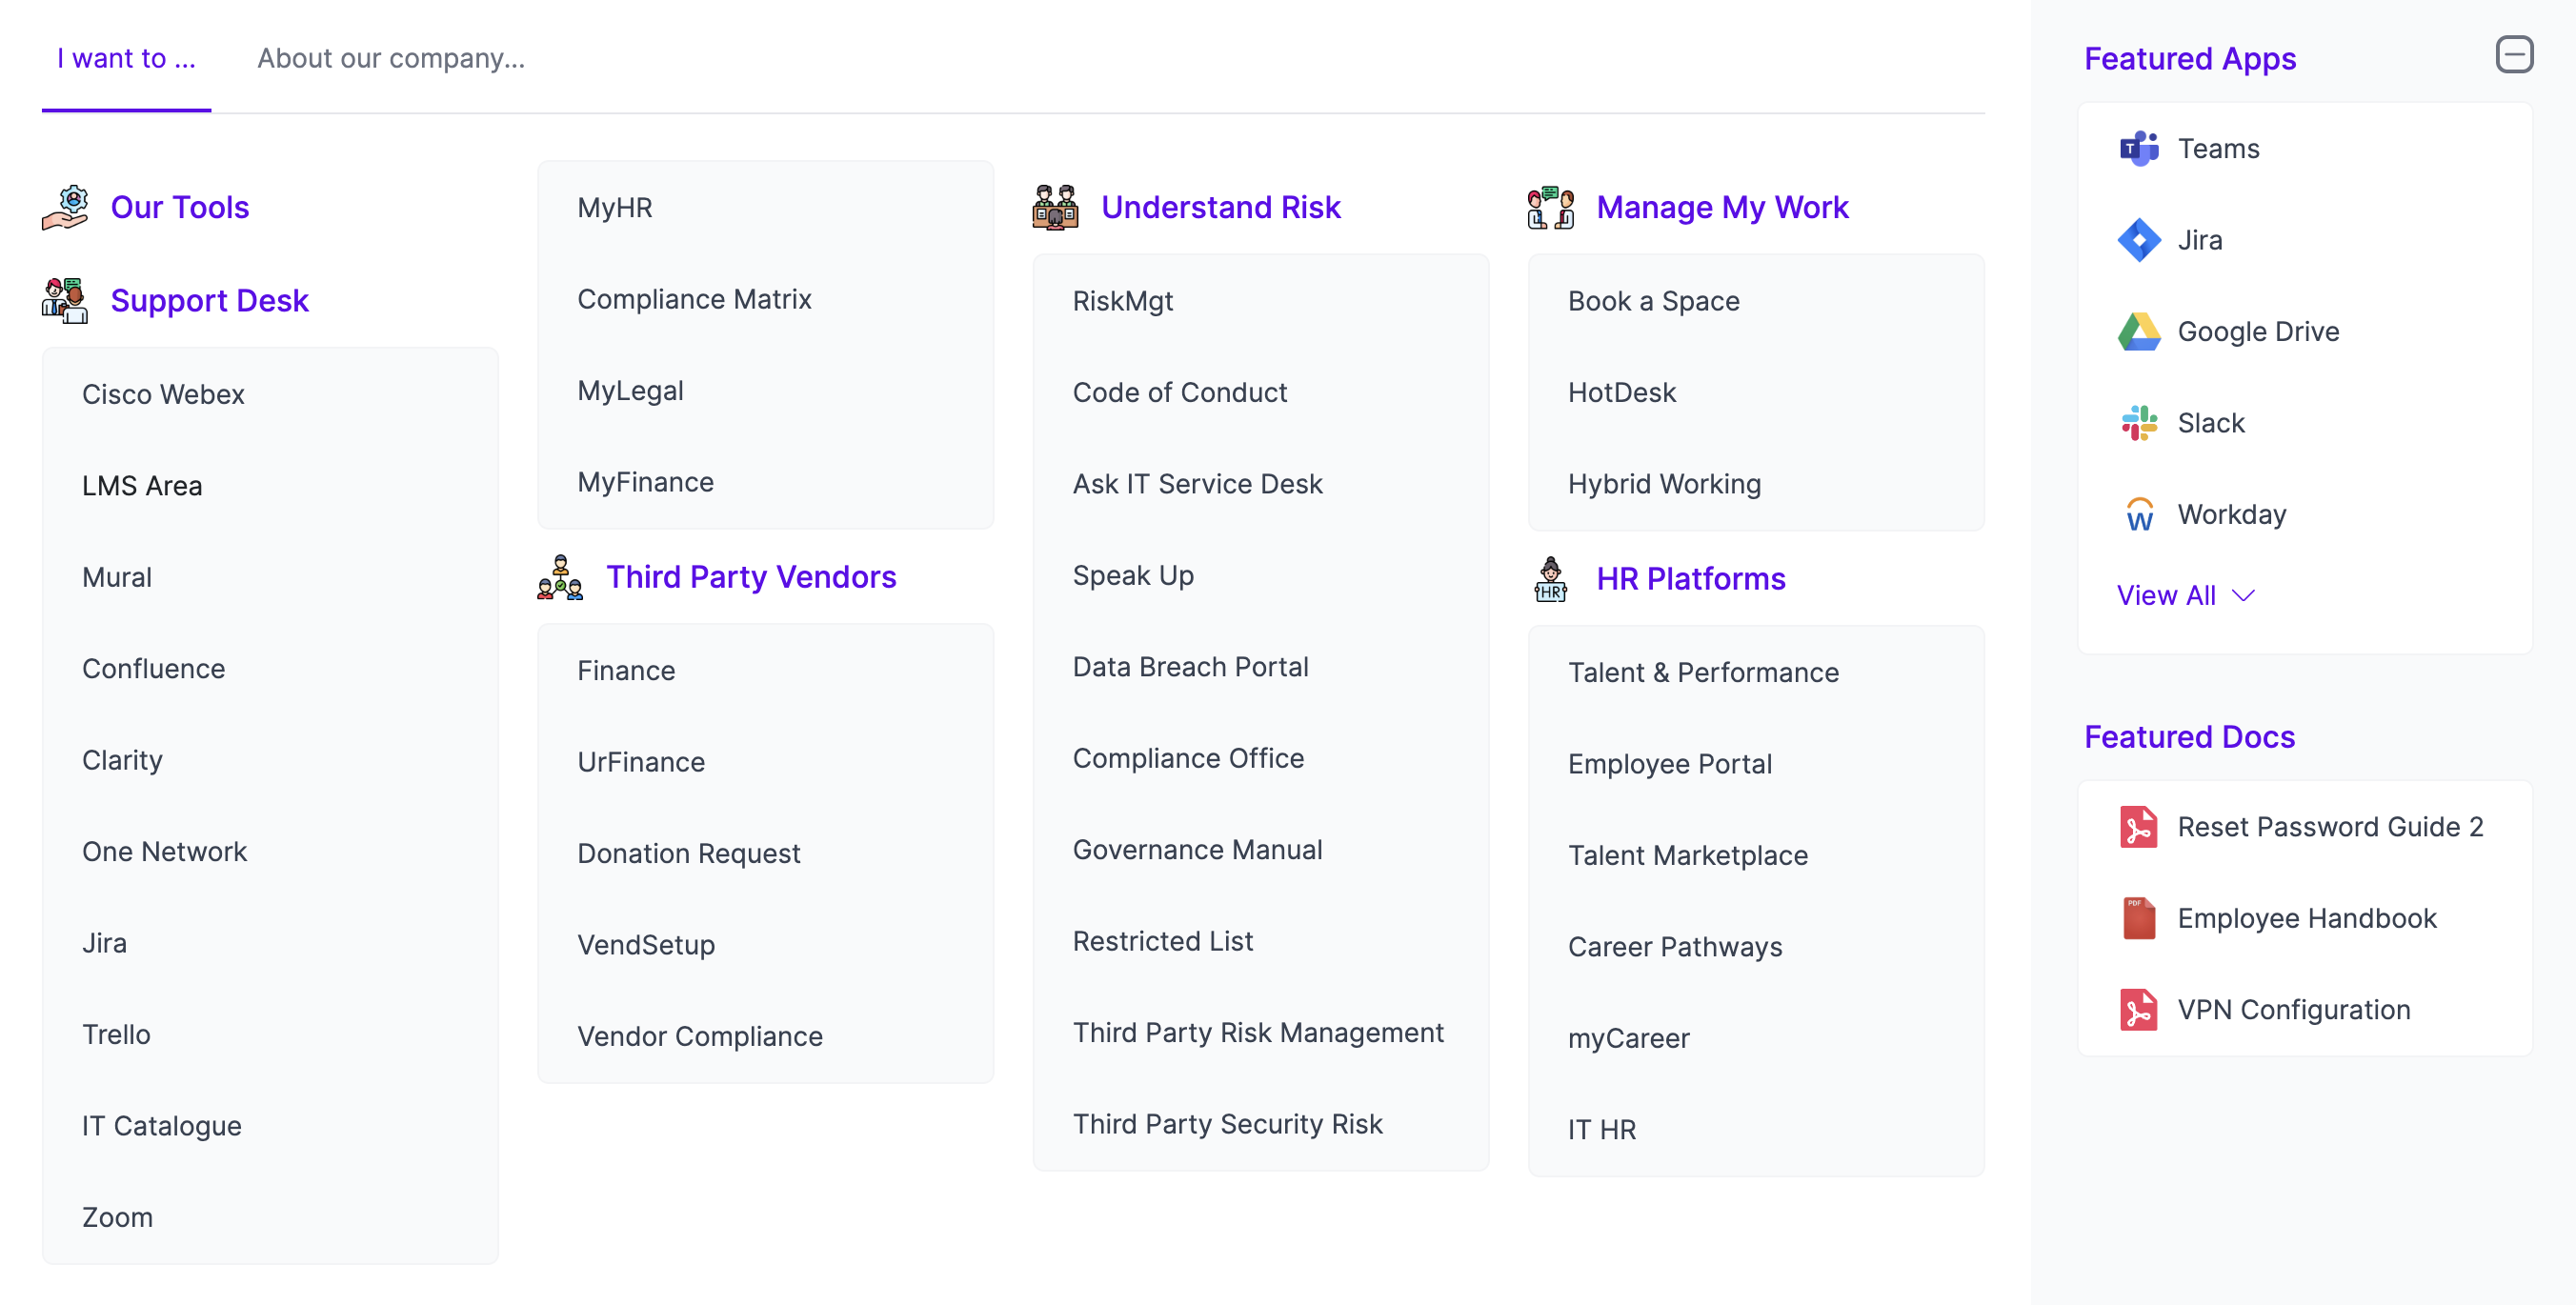The image size is (2576, 1305).
Task: Open the Google Drive icon
Action: (2139, 332)
